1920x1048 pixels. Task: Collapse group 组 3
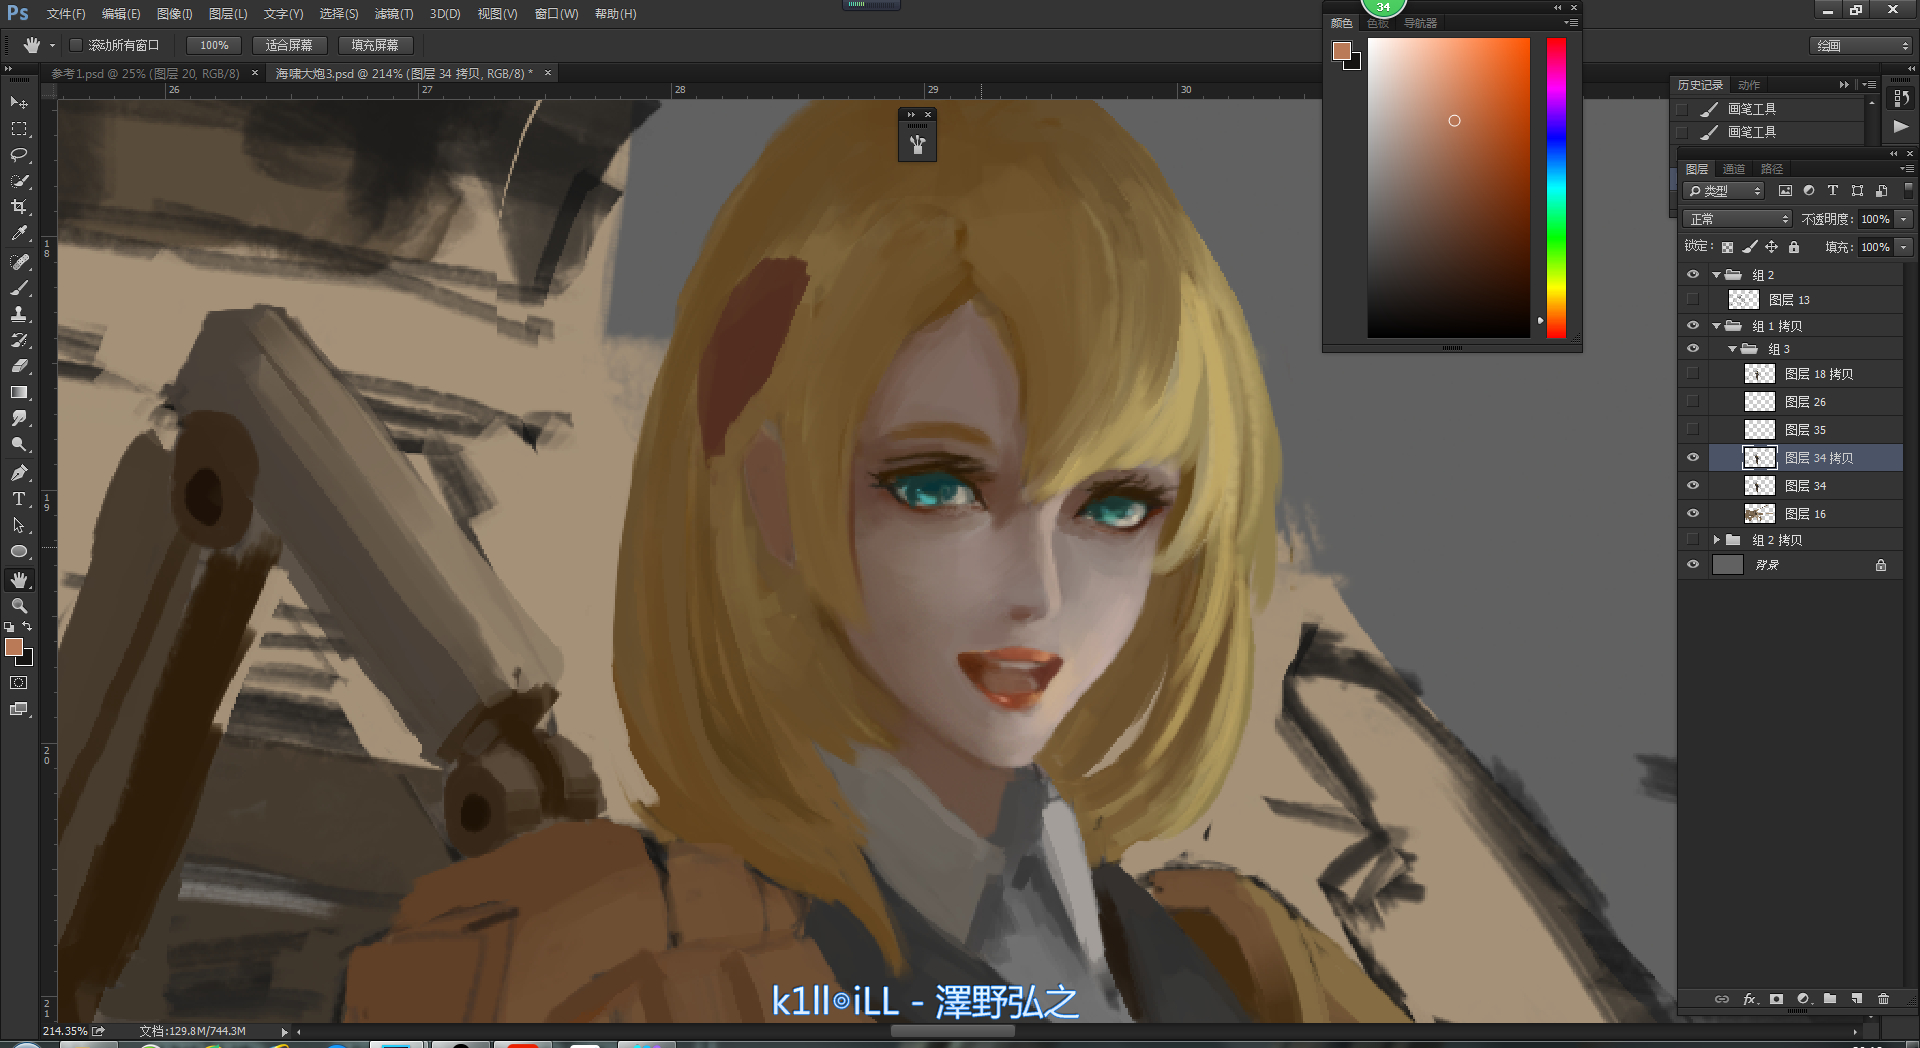coord(1733,349)
